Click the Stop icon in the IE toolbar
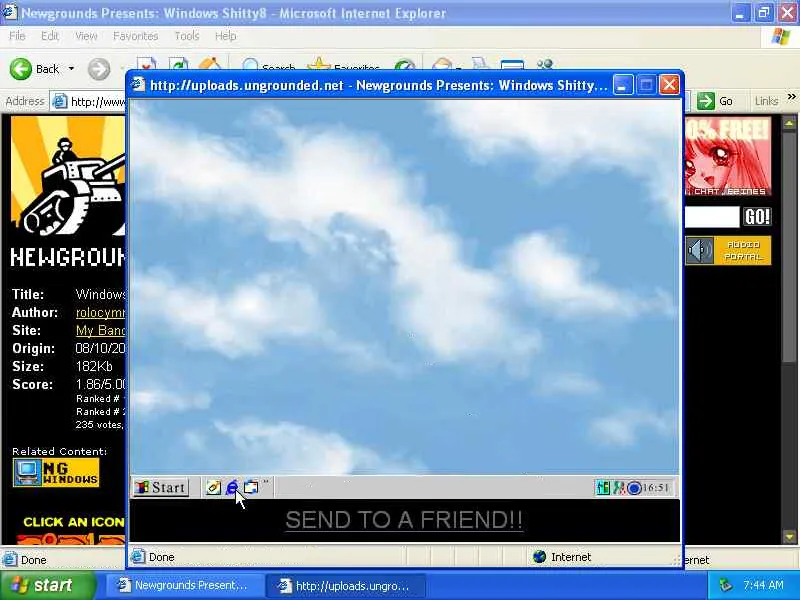The image size is (800, 600). 146,64
